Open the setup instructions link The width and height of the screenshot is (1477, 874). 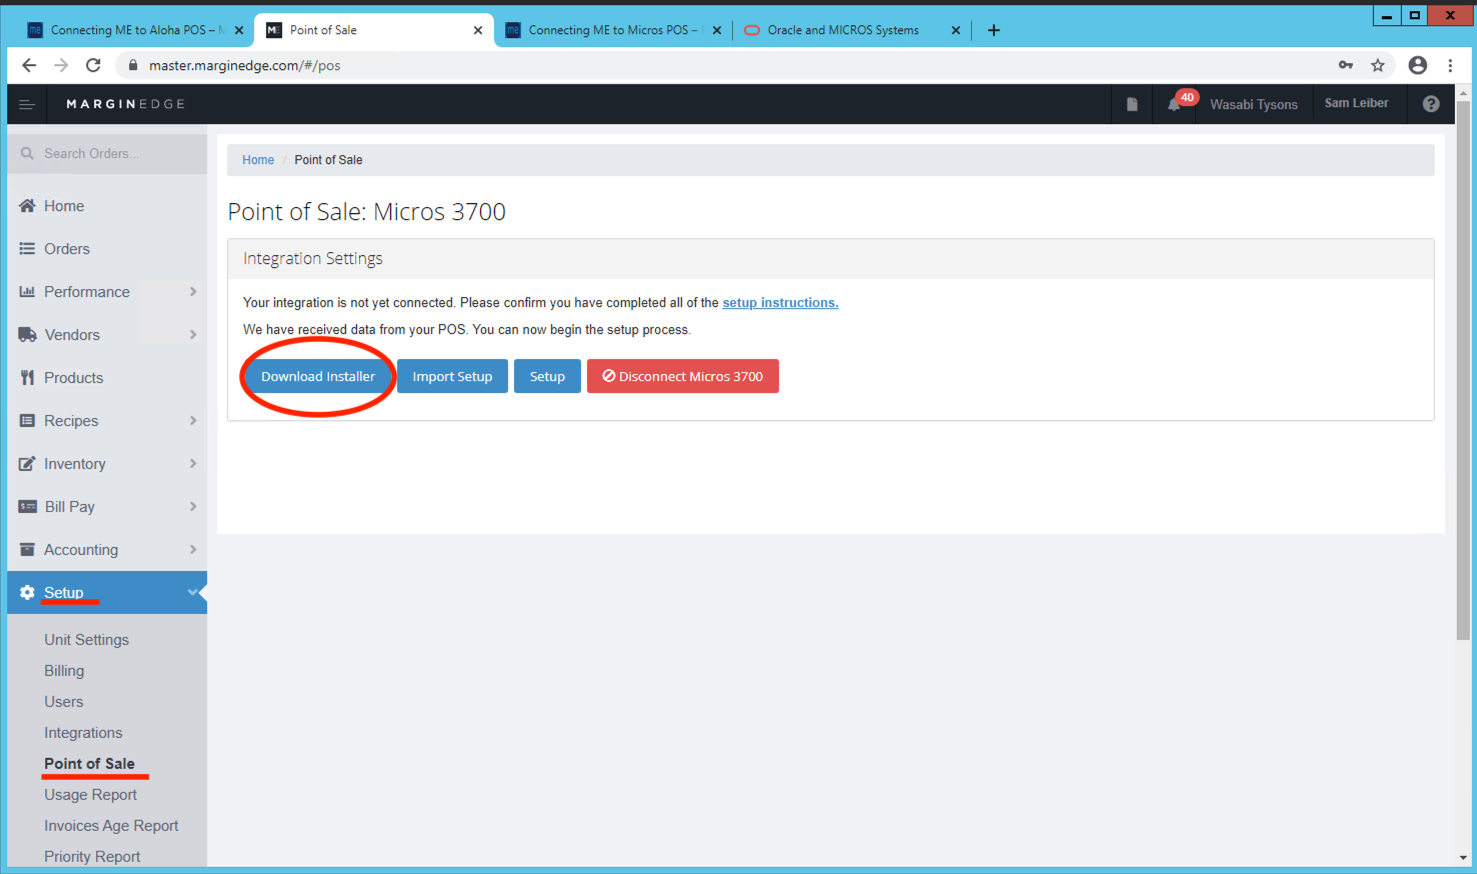pyautogui.click(x=780, y=303)
